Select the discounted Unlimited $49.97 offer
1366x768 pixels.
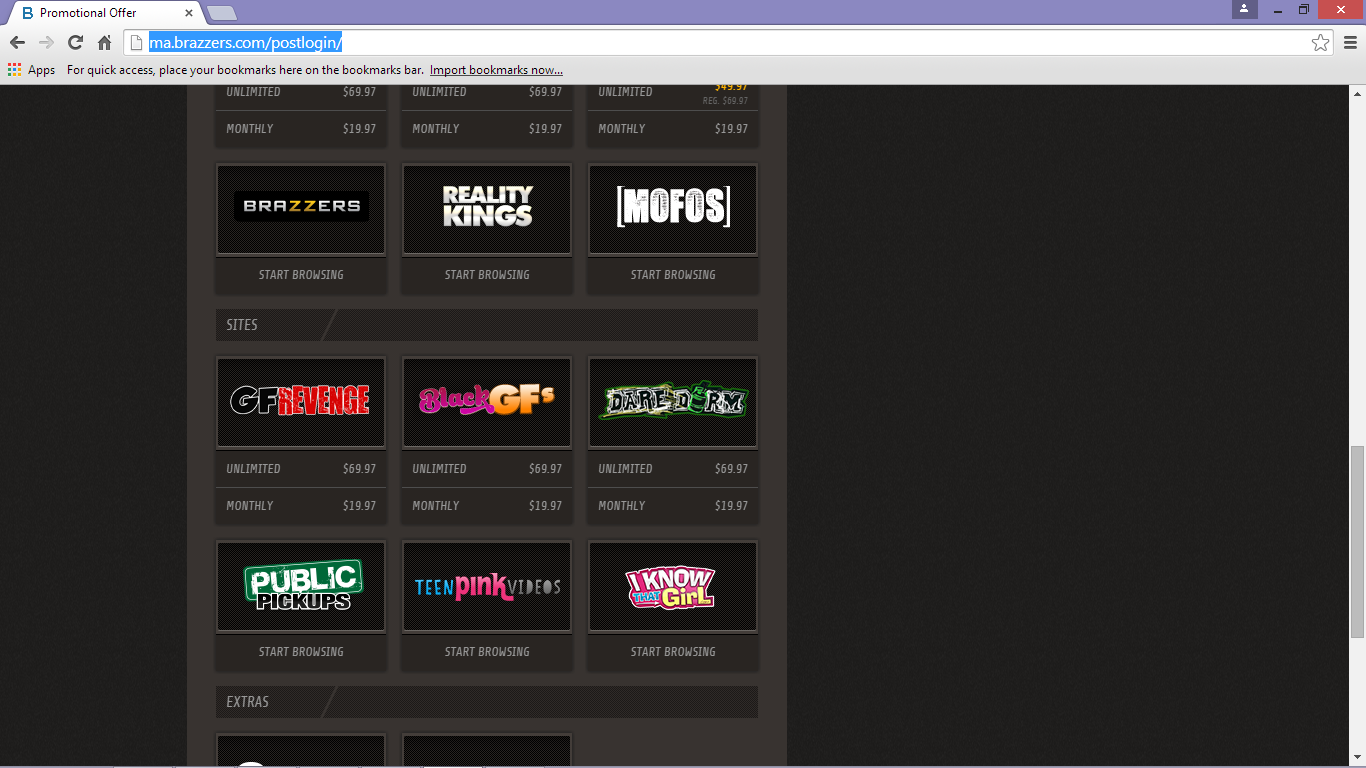click(x=673, y=96)
